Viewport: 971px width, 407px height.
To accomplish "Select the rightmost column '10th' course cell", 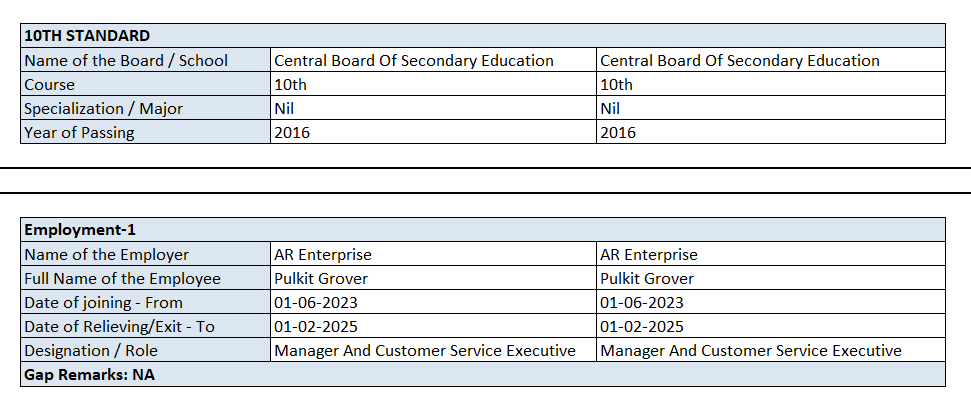I will (x=617, y=84).
